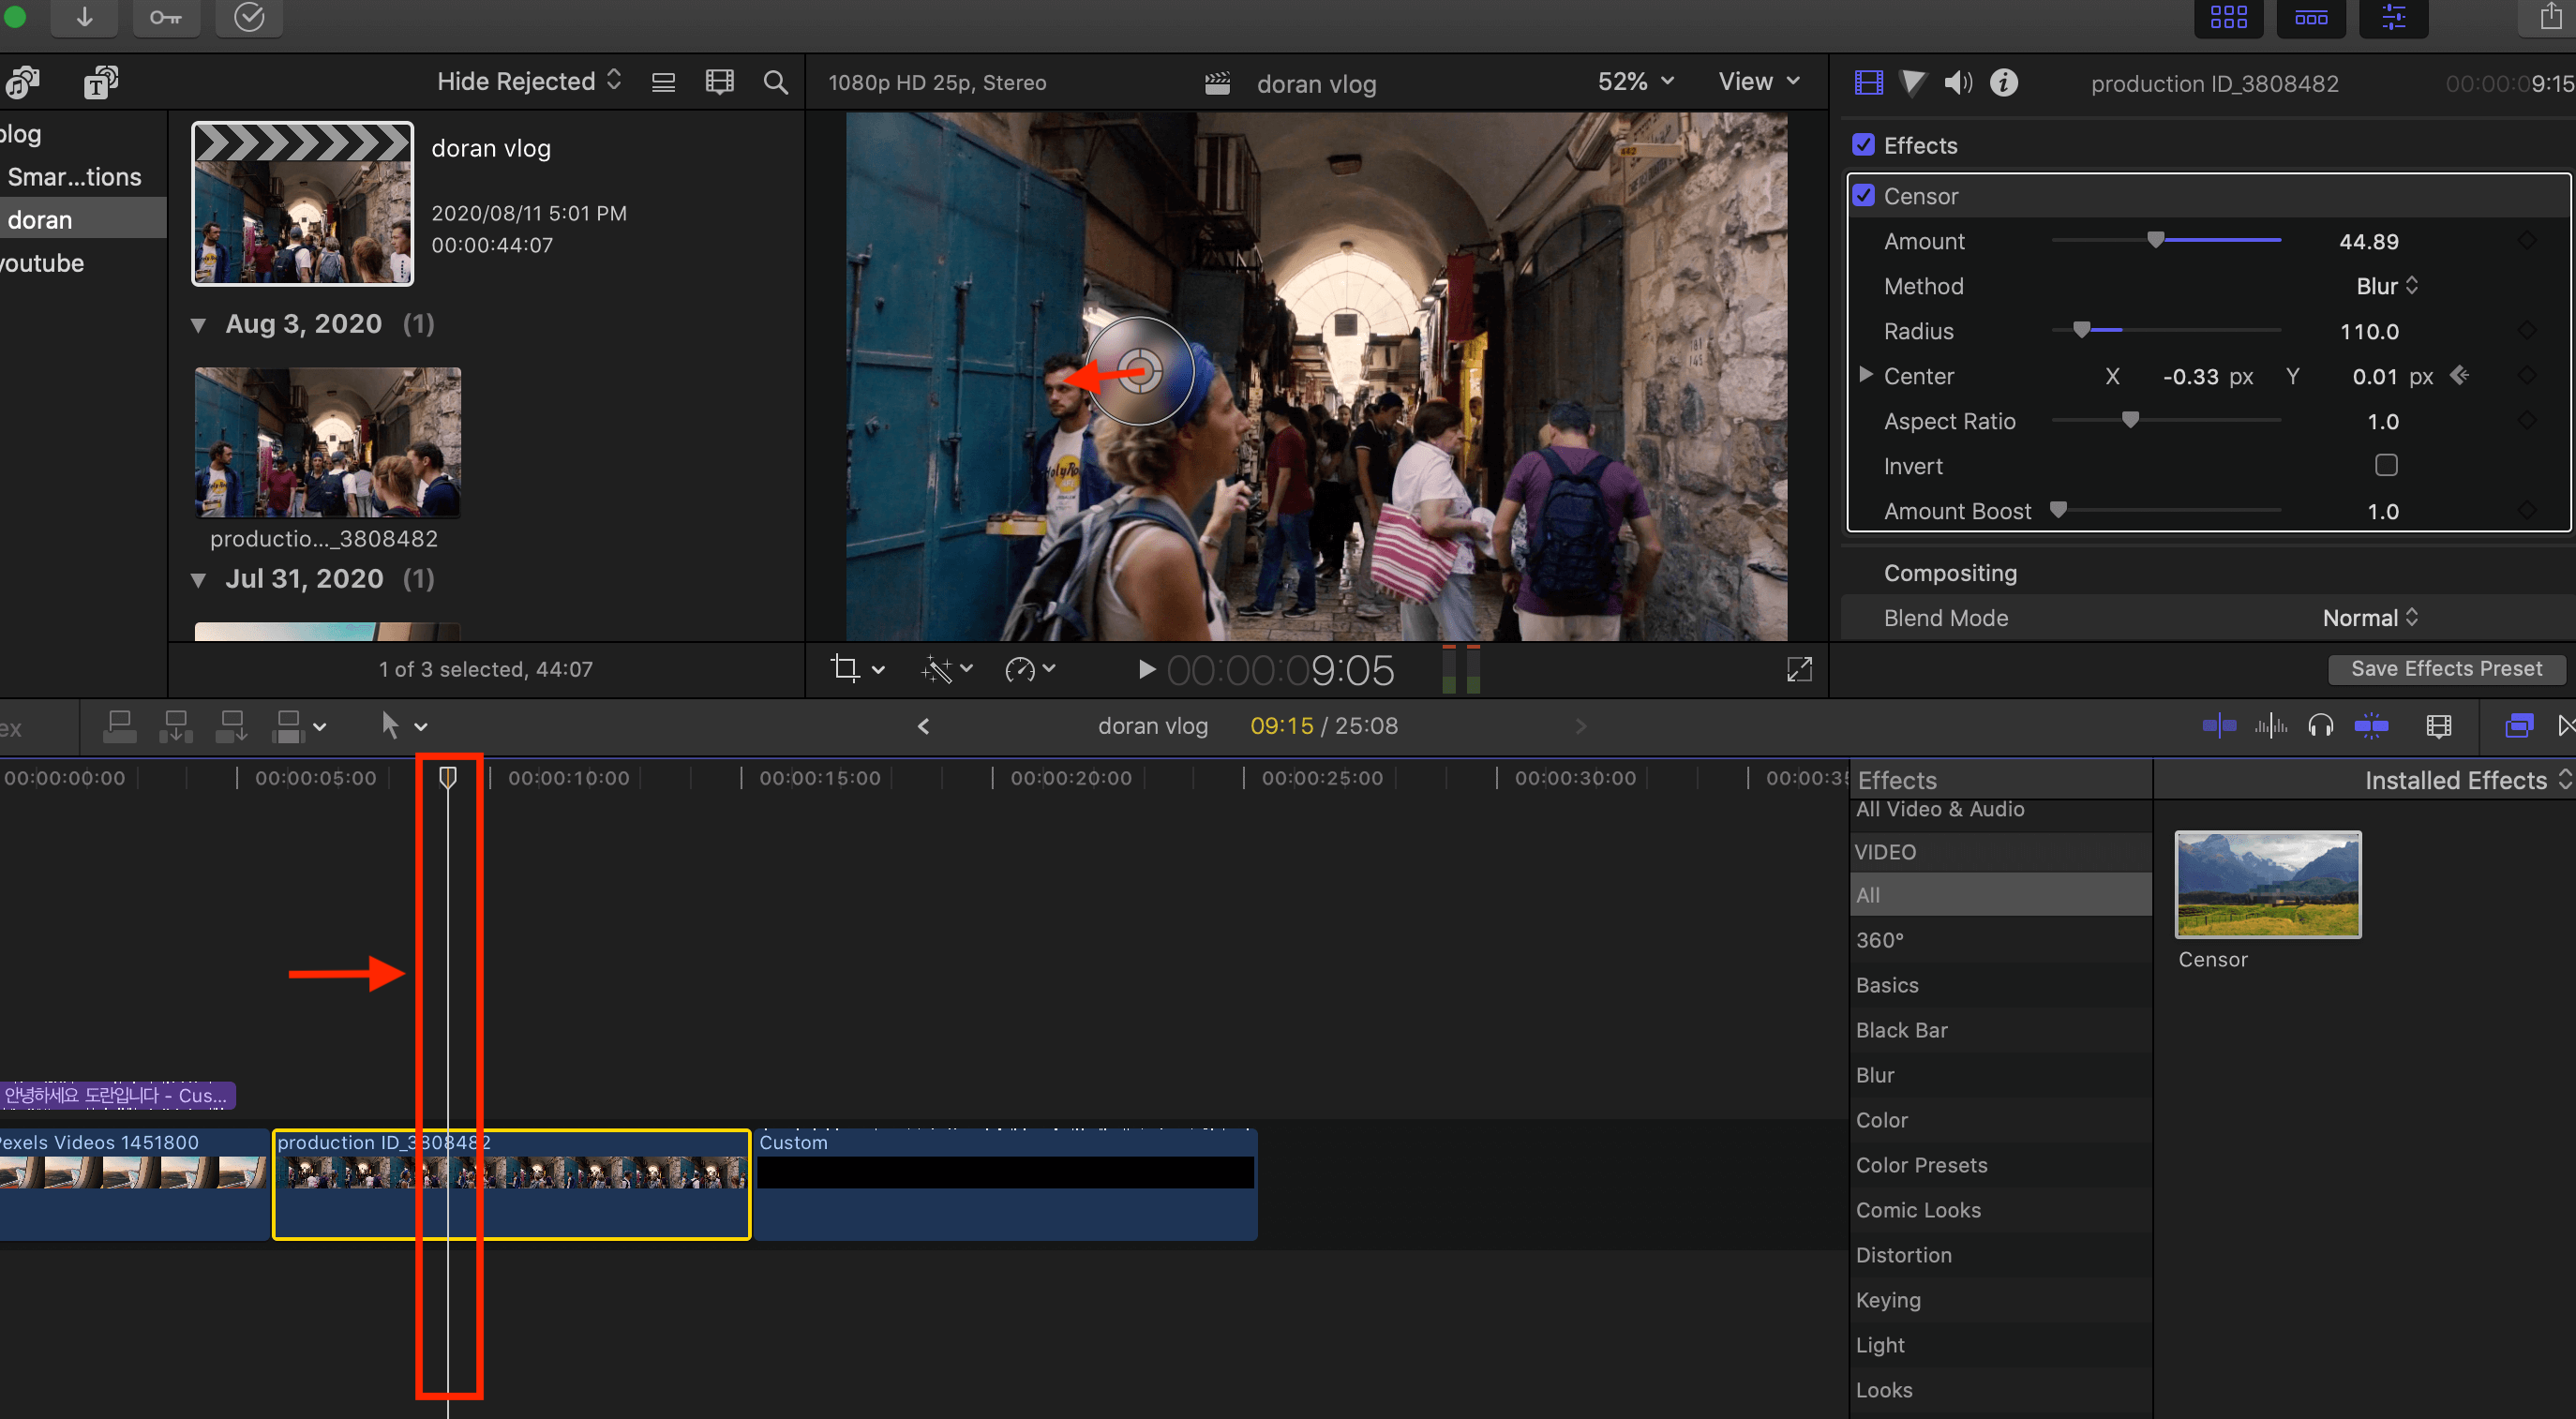The image size is (2576, 1419).
Task: Uncheck the master Effects checkbox
Action: point(1863,145)
